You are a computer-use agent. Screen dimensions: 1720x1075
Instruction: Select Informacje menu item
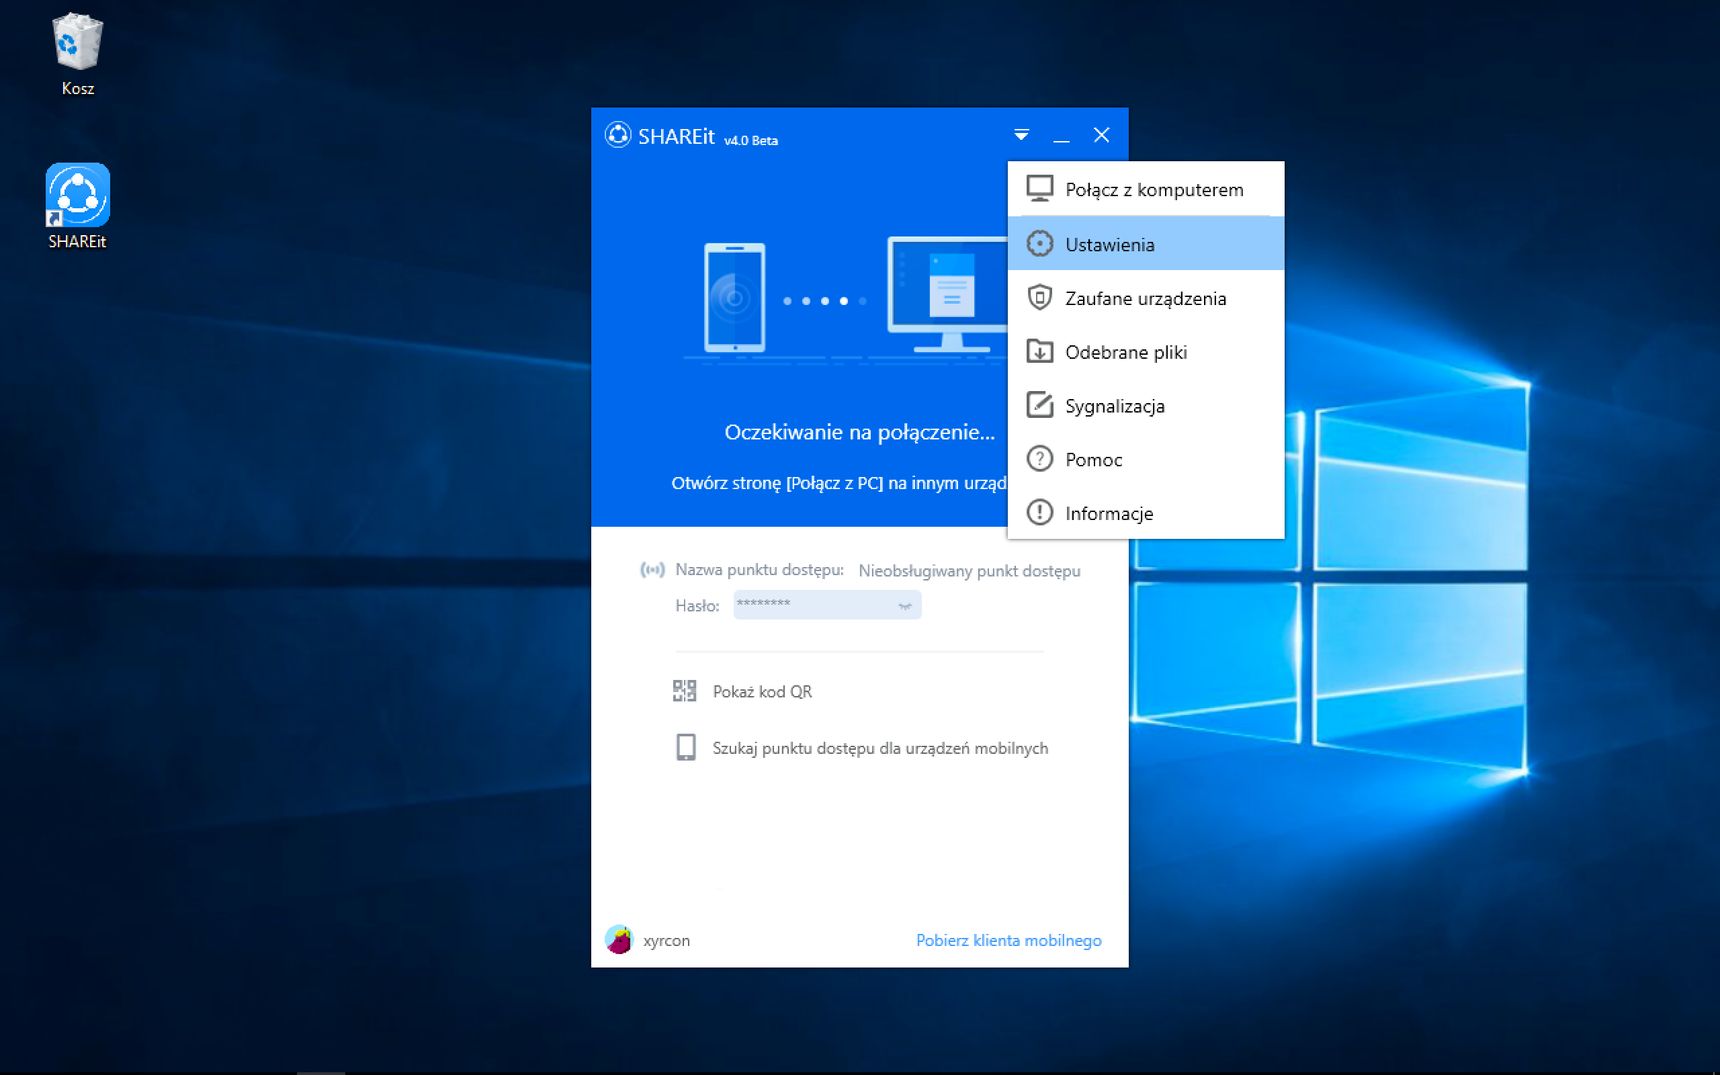1146,513
